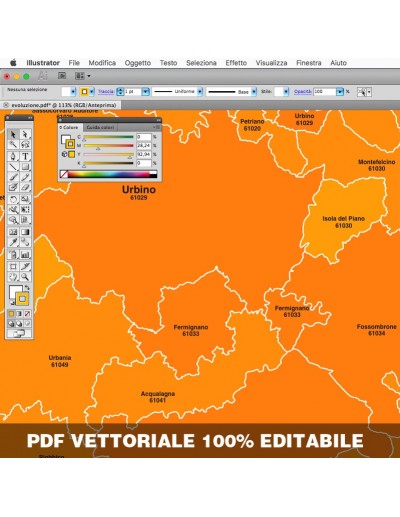Select the Free Transform tool
Image resolution: width=400 pixels, height=517 pixels.
(25, 209)
